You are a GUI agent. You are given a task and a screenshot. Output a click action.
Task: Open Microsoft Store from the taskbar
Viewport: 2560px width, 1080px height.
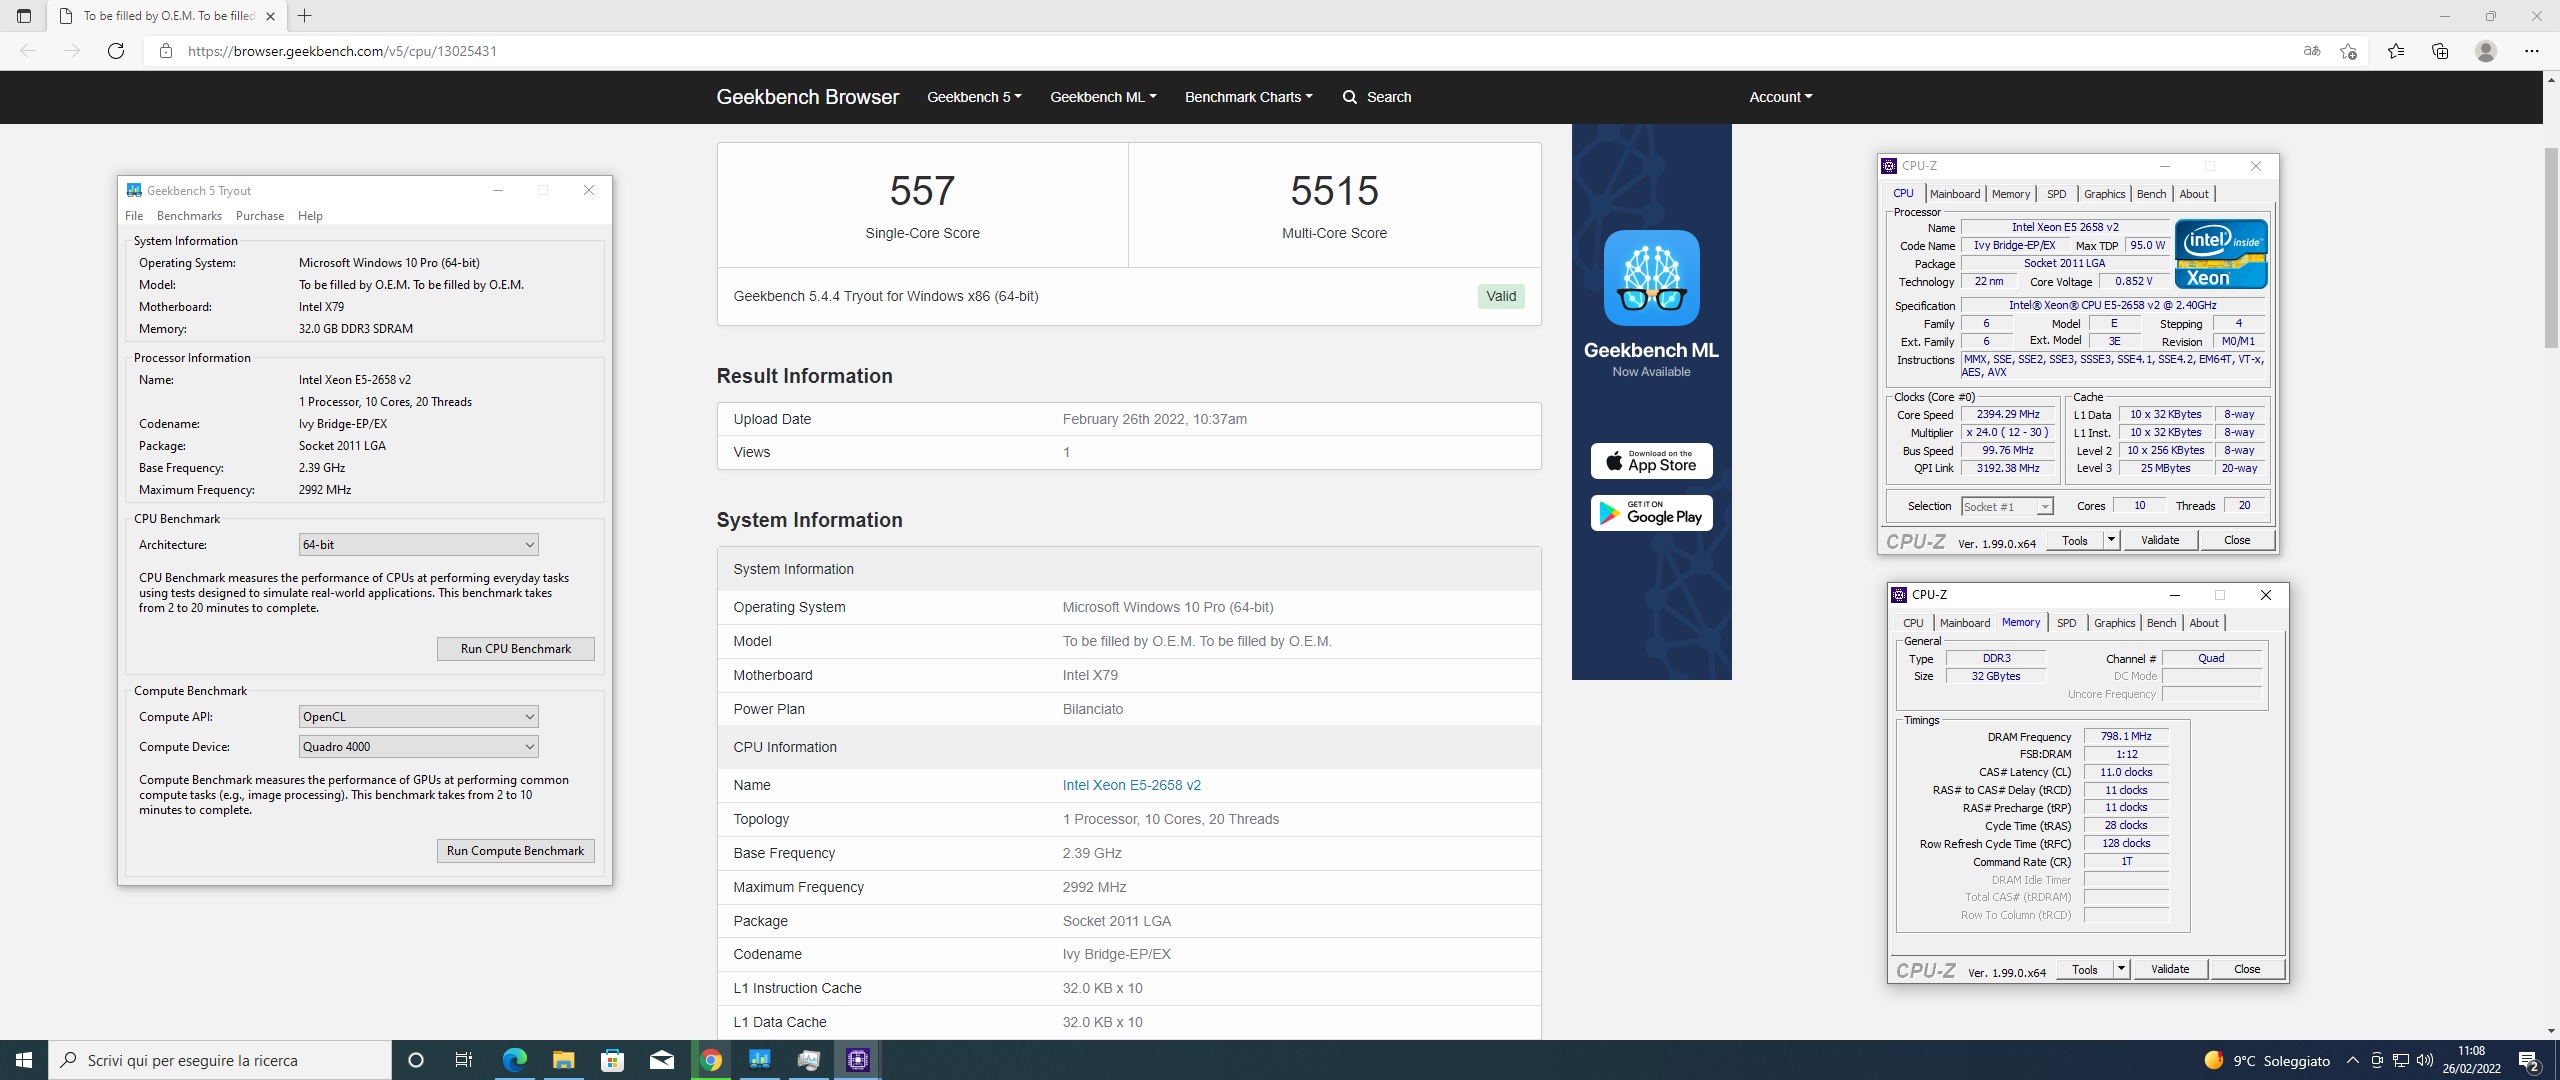click(612, 1060)
